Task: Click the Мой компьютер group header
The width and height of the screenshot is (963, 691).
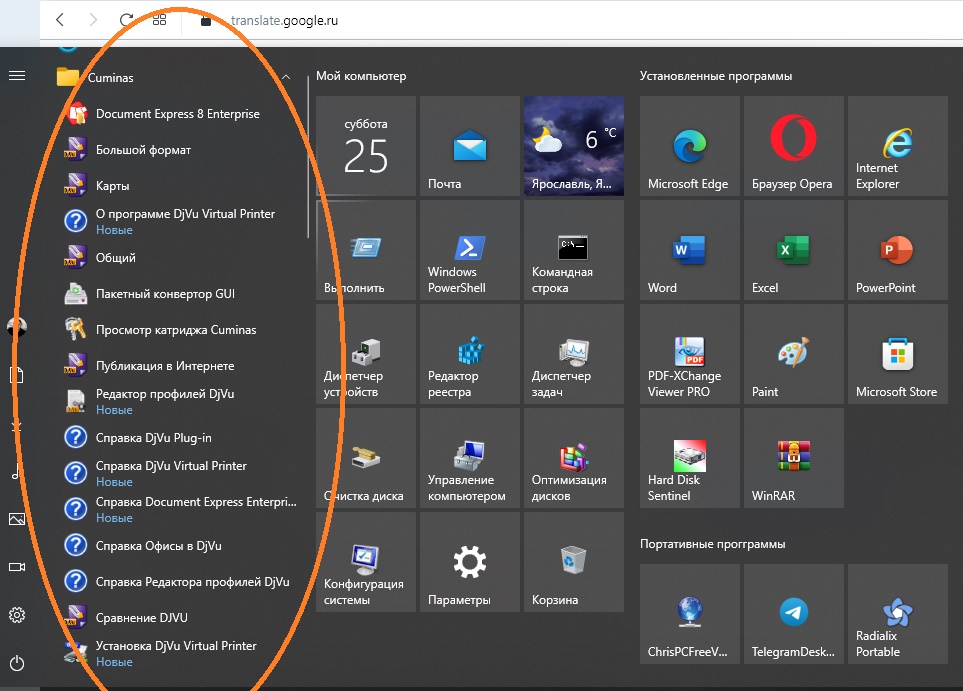Action: [x=361, y=76]
